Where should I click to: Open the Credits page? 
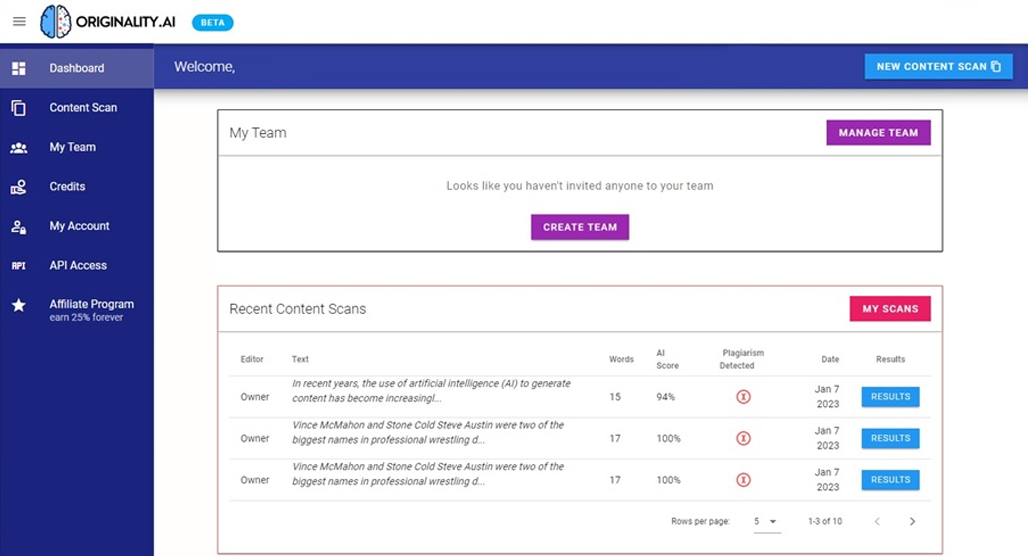click(77, 187)
